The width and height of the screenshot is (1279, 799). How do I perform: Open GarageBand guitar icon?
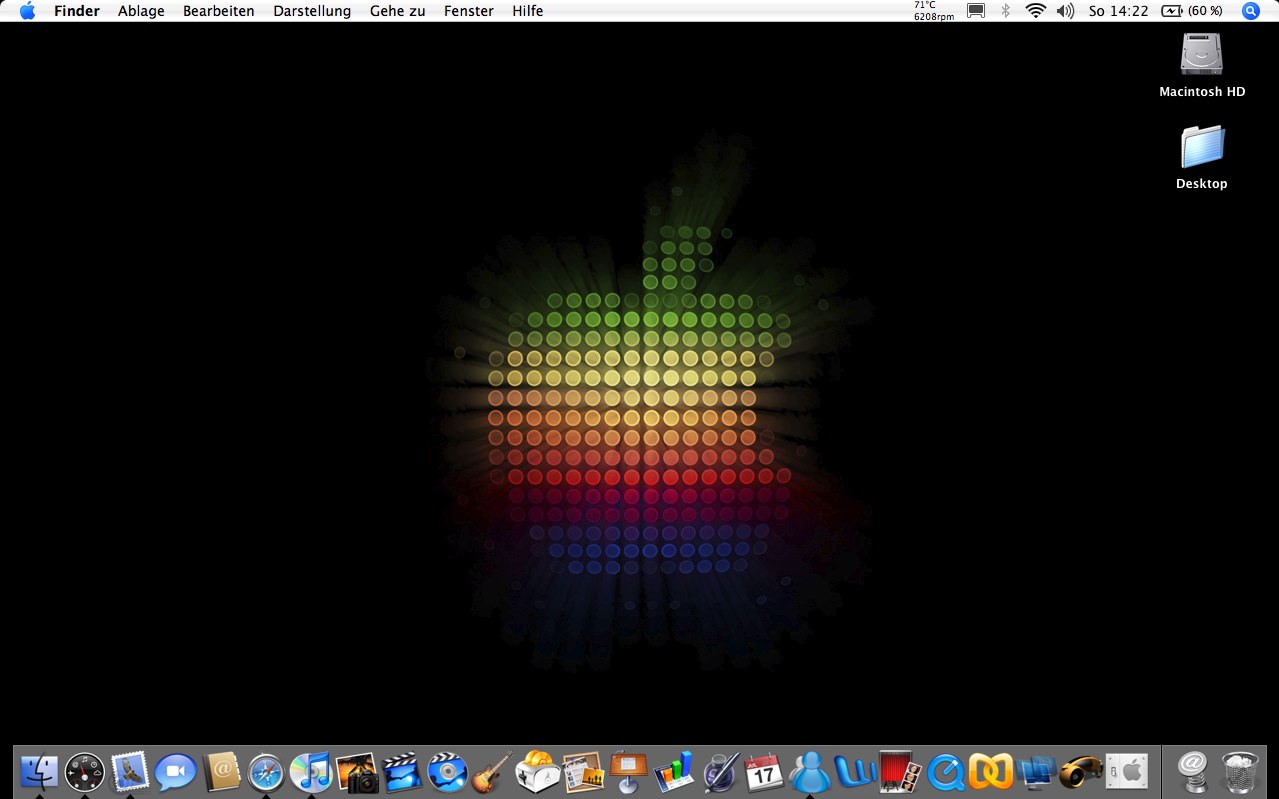492,772
